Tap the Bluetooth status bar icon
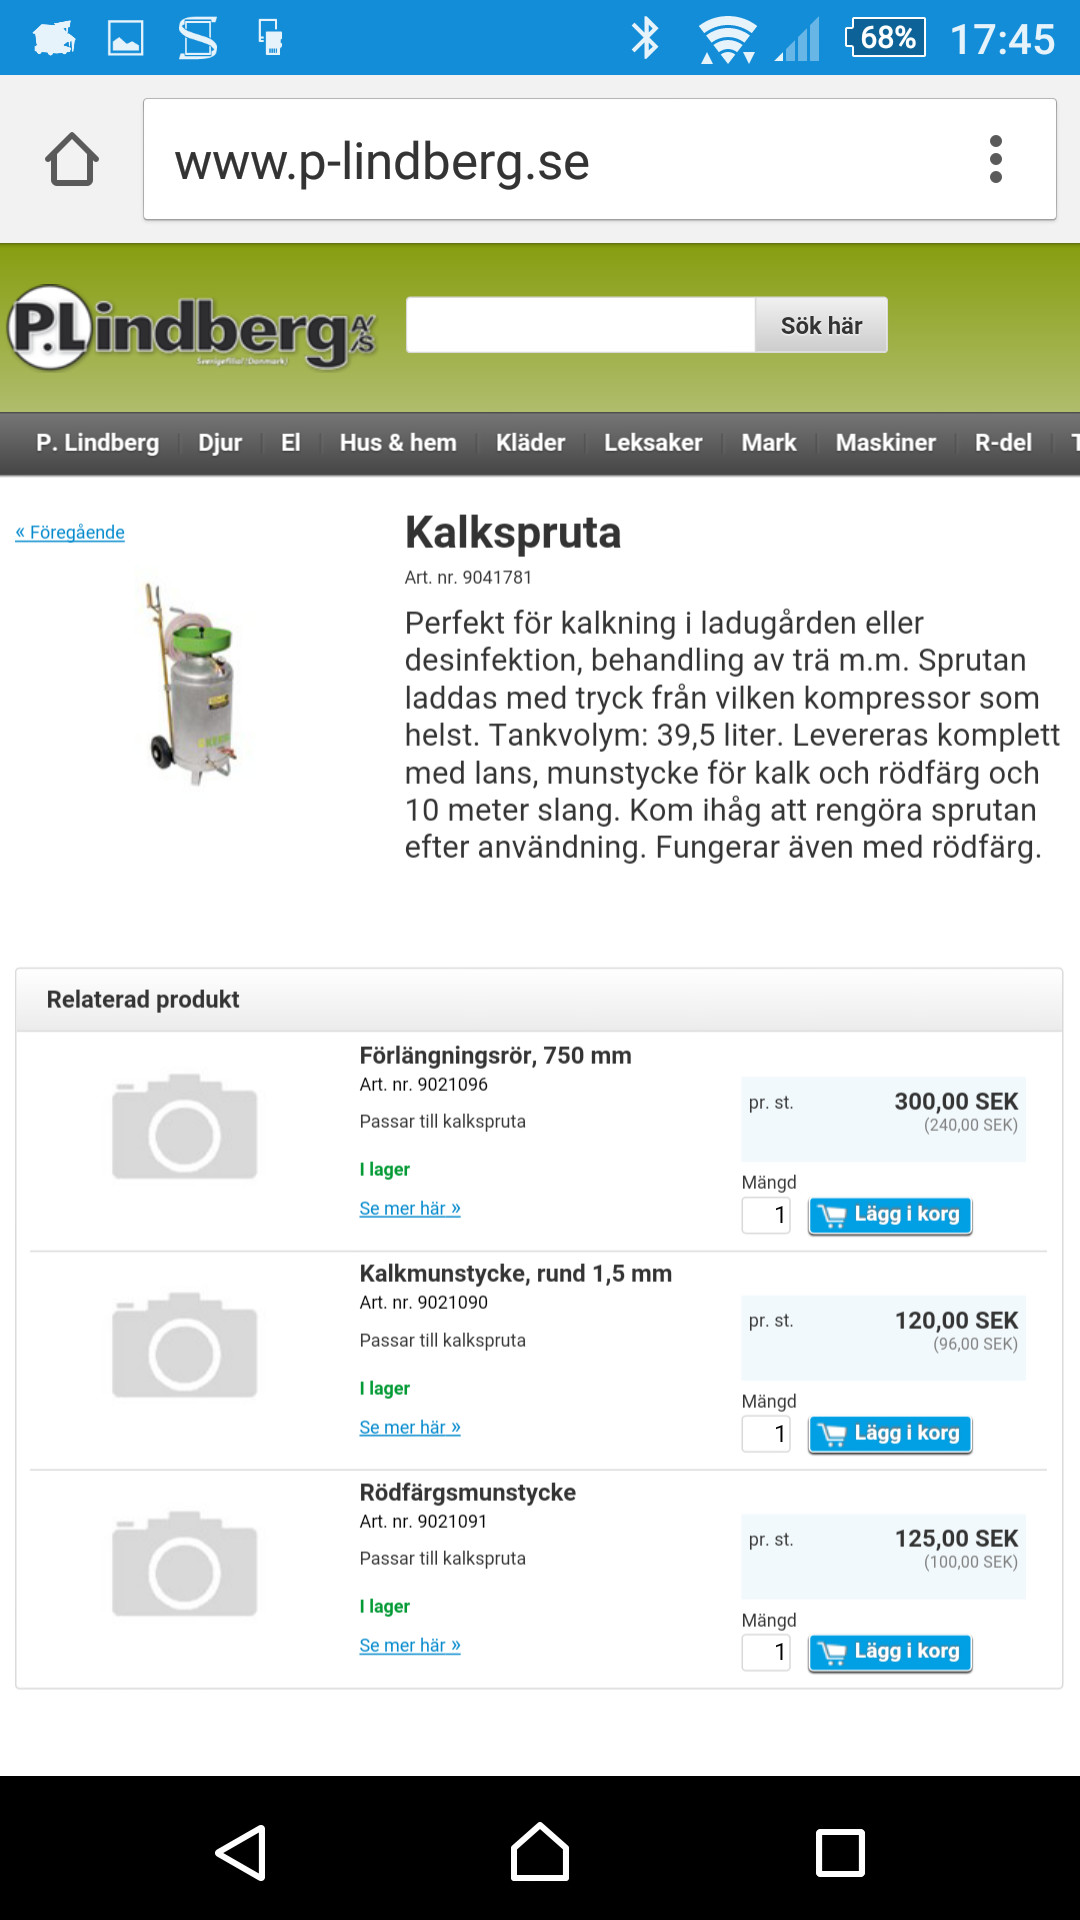Image resolution: width=1080 pixels, height=1920 pixels. (x=645, y=38)
